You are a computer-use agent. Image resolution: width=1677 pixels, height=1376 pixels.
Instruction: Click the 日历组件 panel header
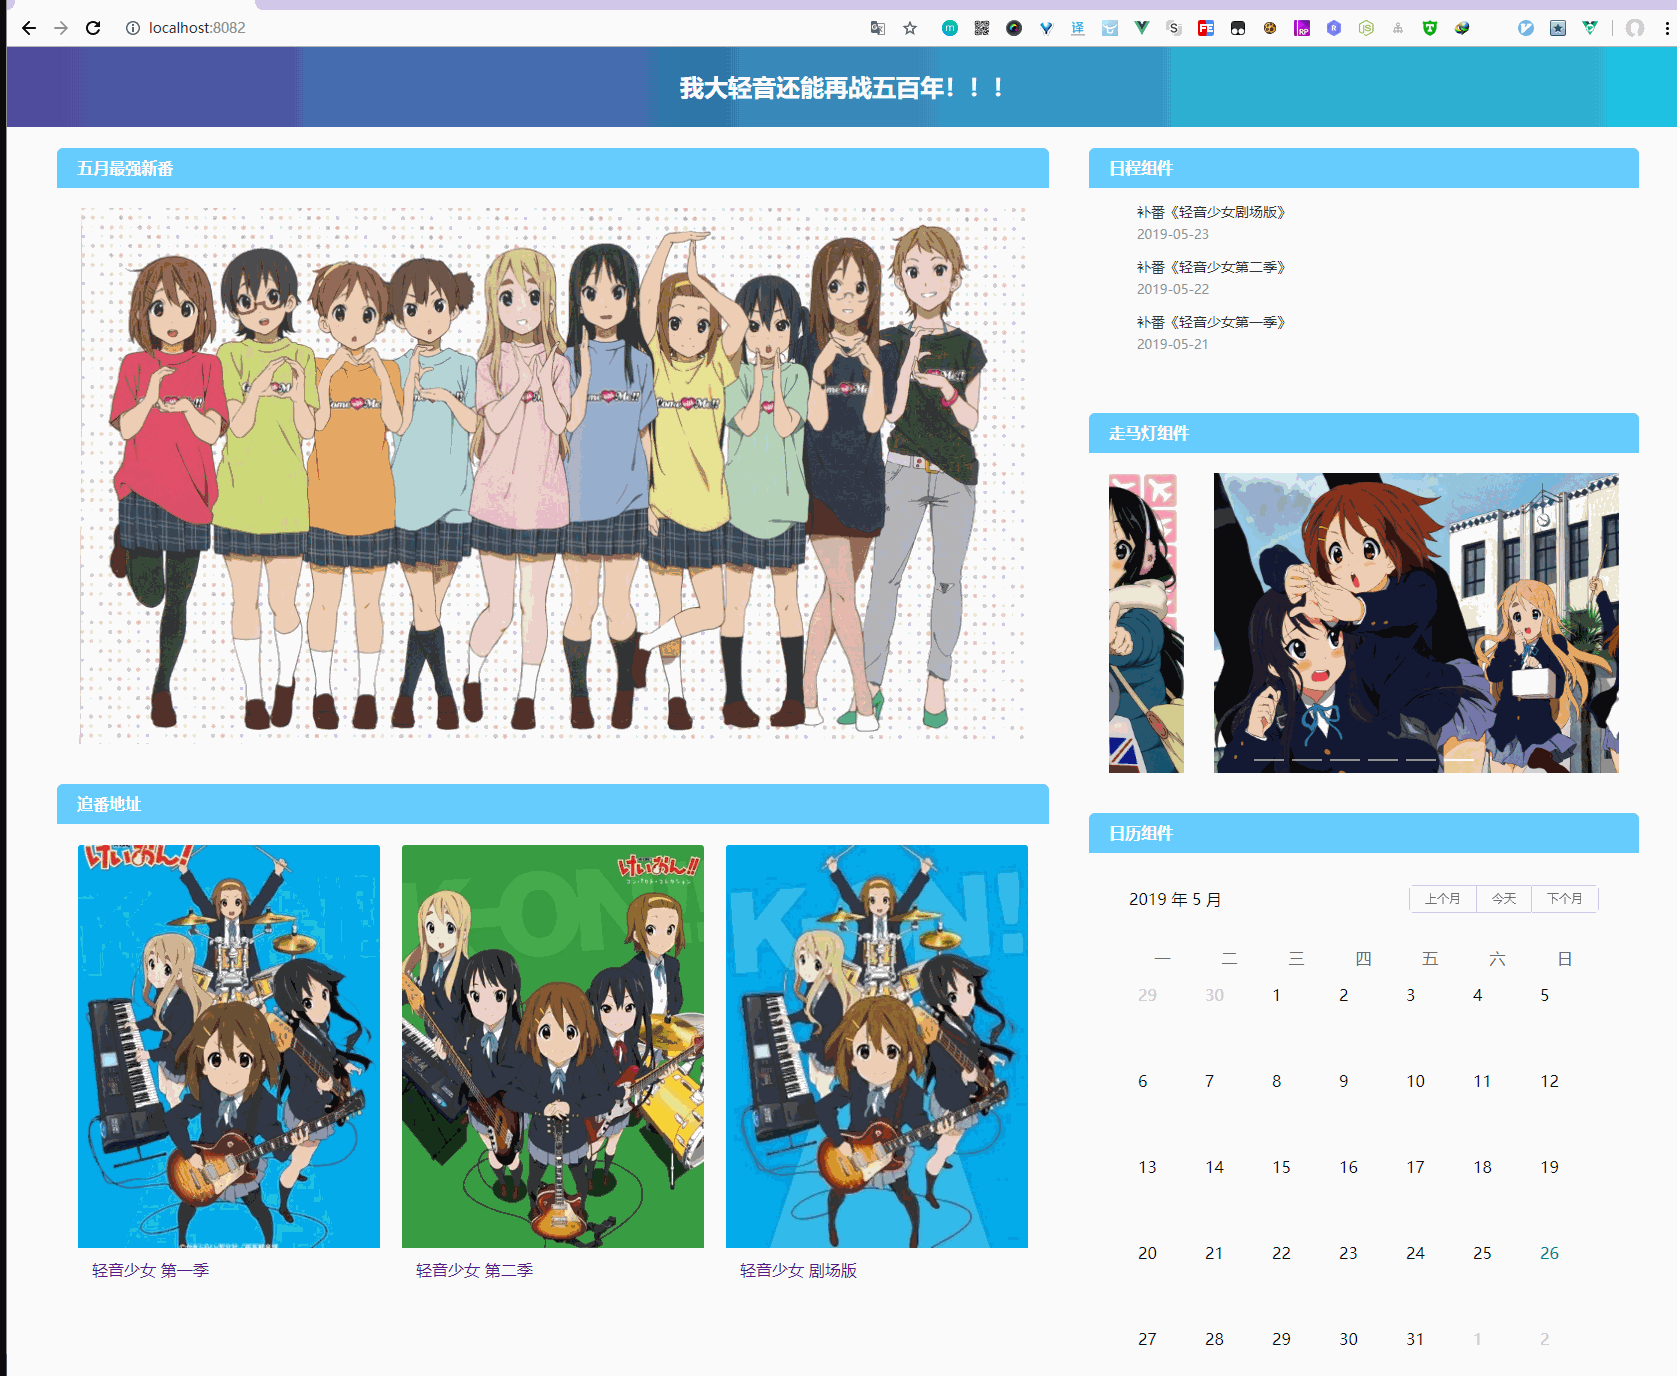click(x=1364, y=833)
